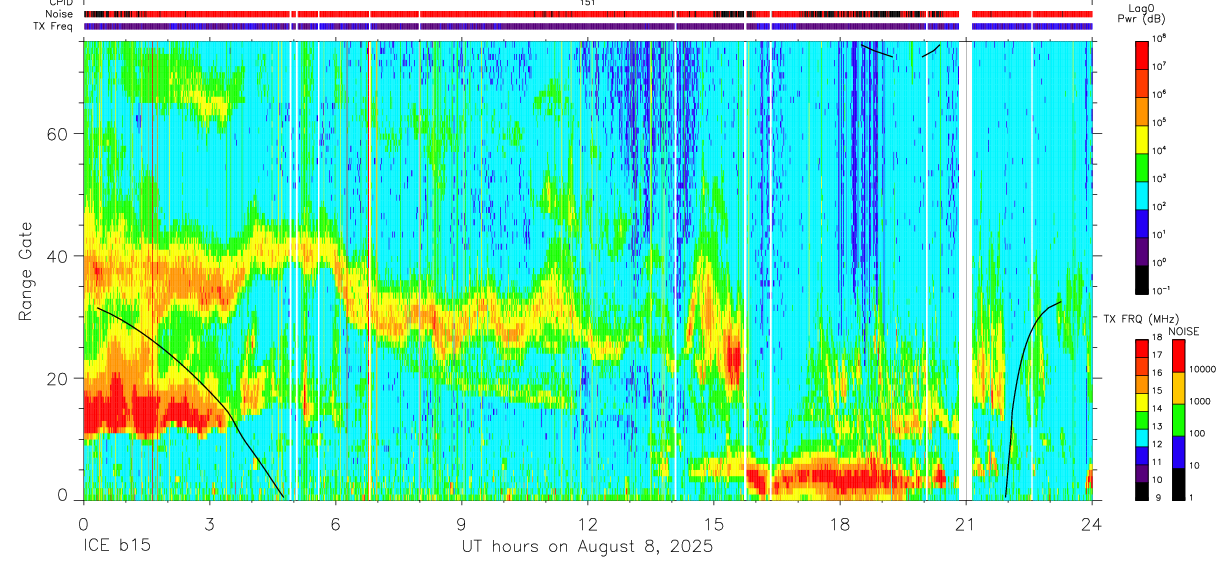Screen dimensions: 1228x567
Task: Click the y-axis tick label '60'
Action: click(59, 133)
